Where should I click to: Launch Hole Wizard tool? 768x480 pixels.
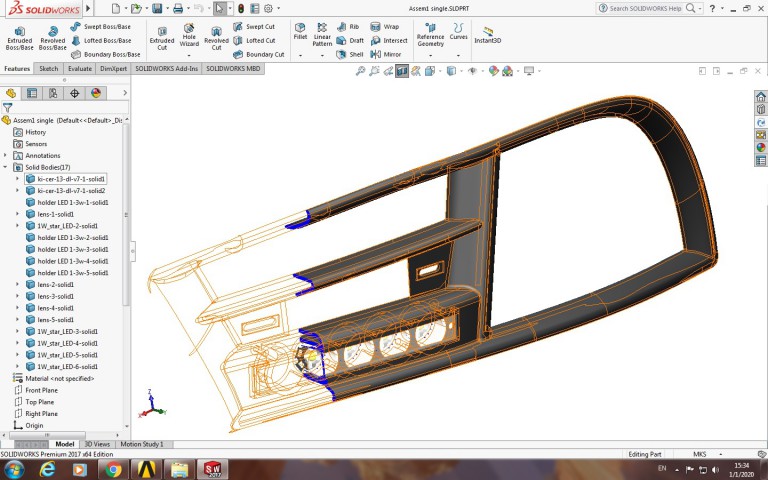pos(189,37)
